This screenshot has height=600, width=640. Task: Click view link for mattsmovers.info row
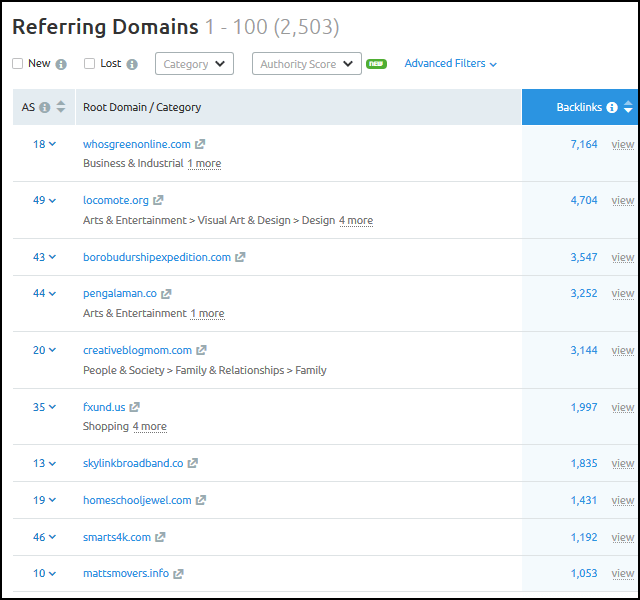(x=623, y=574)
